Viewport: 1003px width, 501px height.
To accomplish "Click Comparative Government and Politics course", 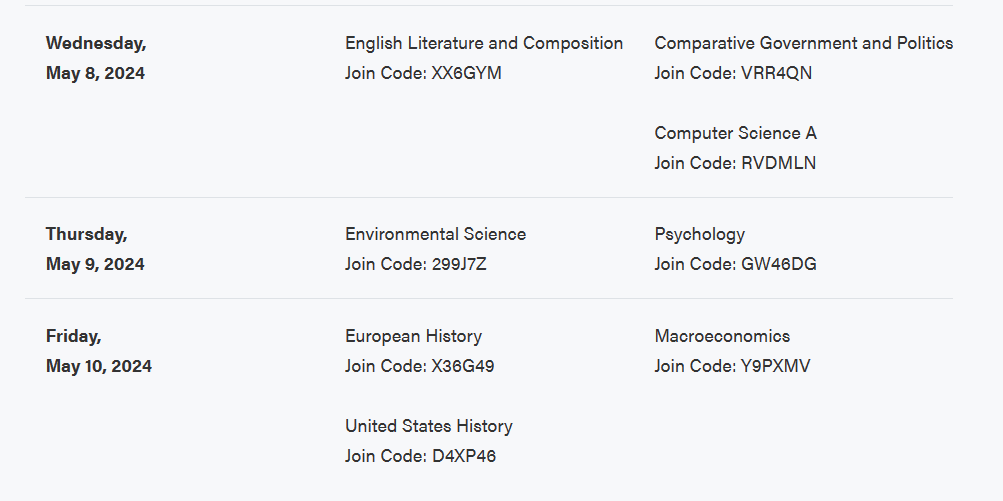I will 803,43.
